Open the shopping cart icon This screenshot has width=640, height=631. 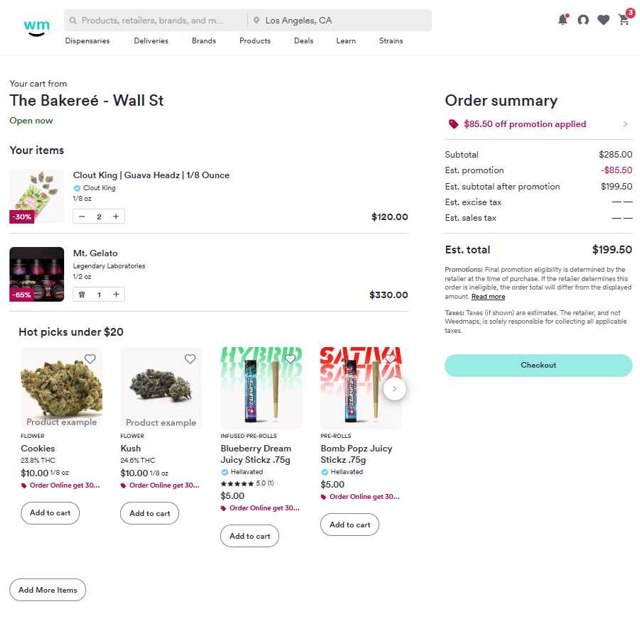[625, 20]
